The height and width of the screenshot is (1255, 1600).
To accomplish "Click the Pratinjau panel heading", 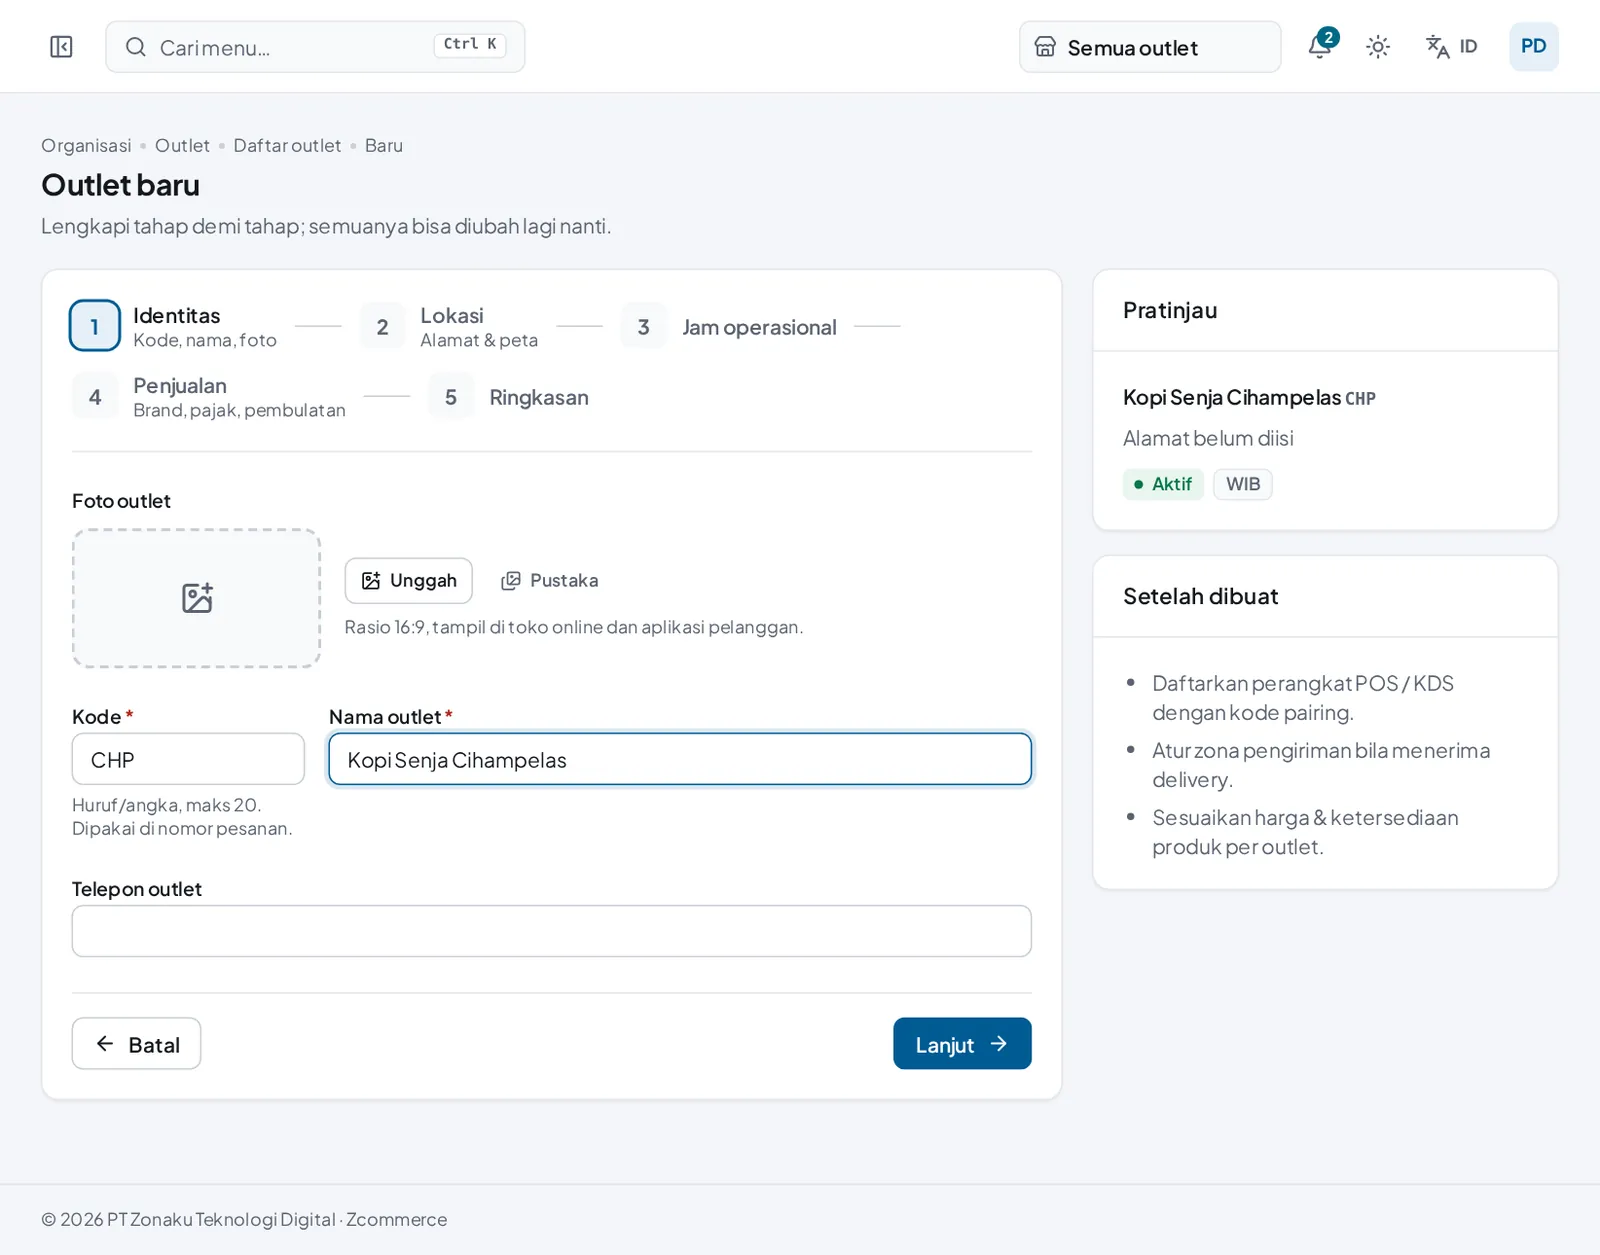I will tap(1170, 310).
